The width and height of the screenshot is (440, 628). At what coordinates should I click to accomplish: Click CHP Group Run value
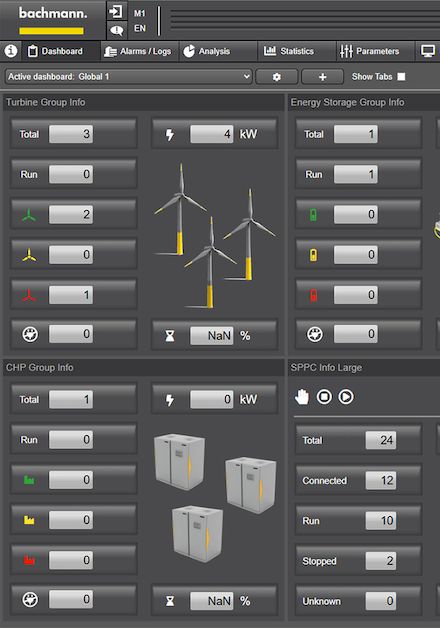(x=71, y=440)
